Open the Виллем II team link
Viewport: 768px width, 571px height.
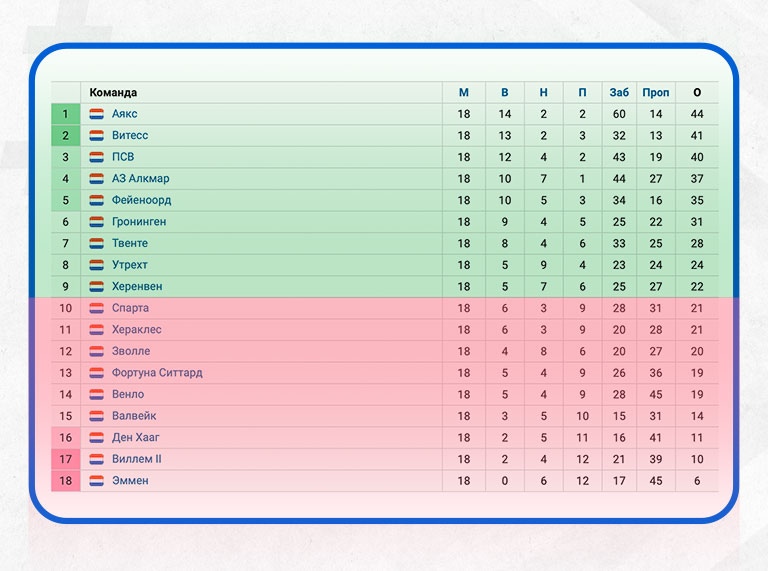[x=137, y=459]
